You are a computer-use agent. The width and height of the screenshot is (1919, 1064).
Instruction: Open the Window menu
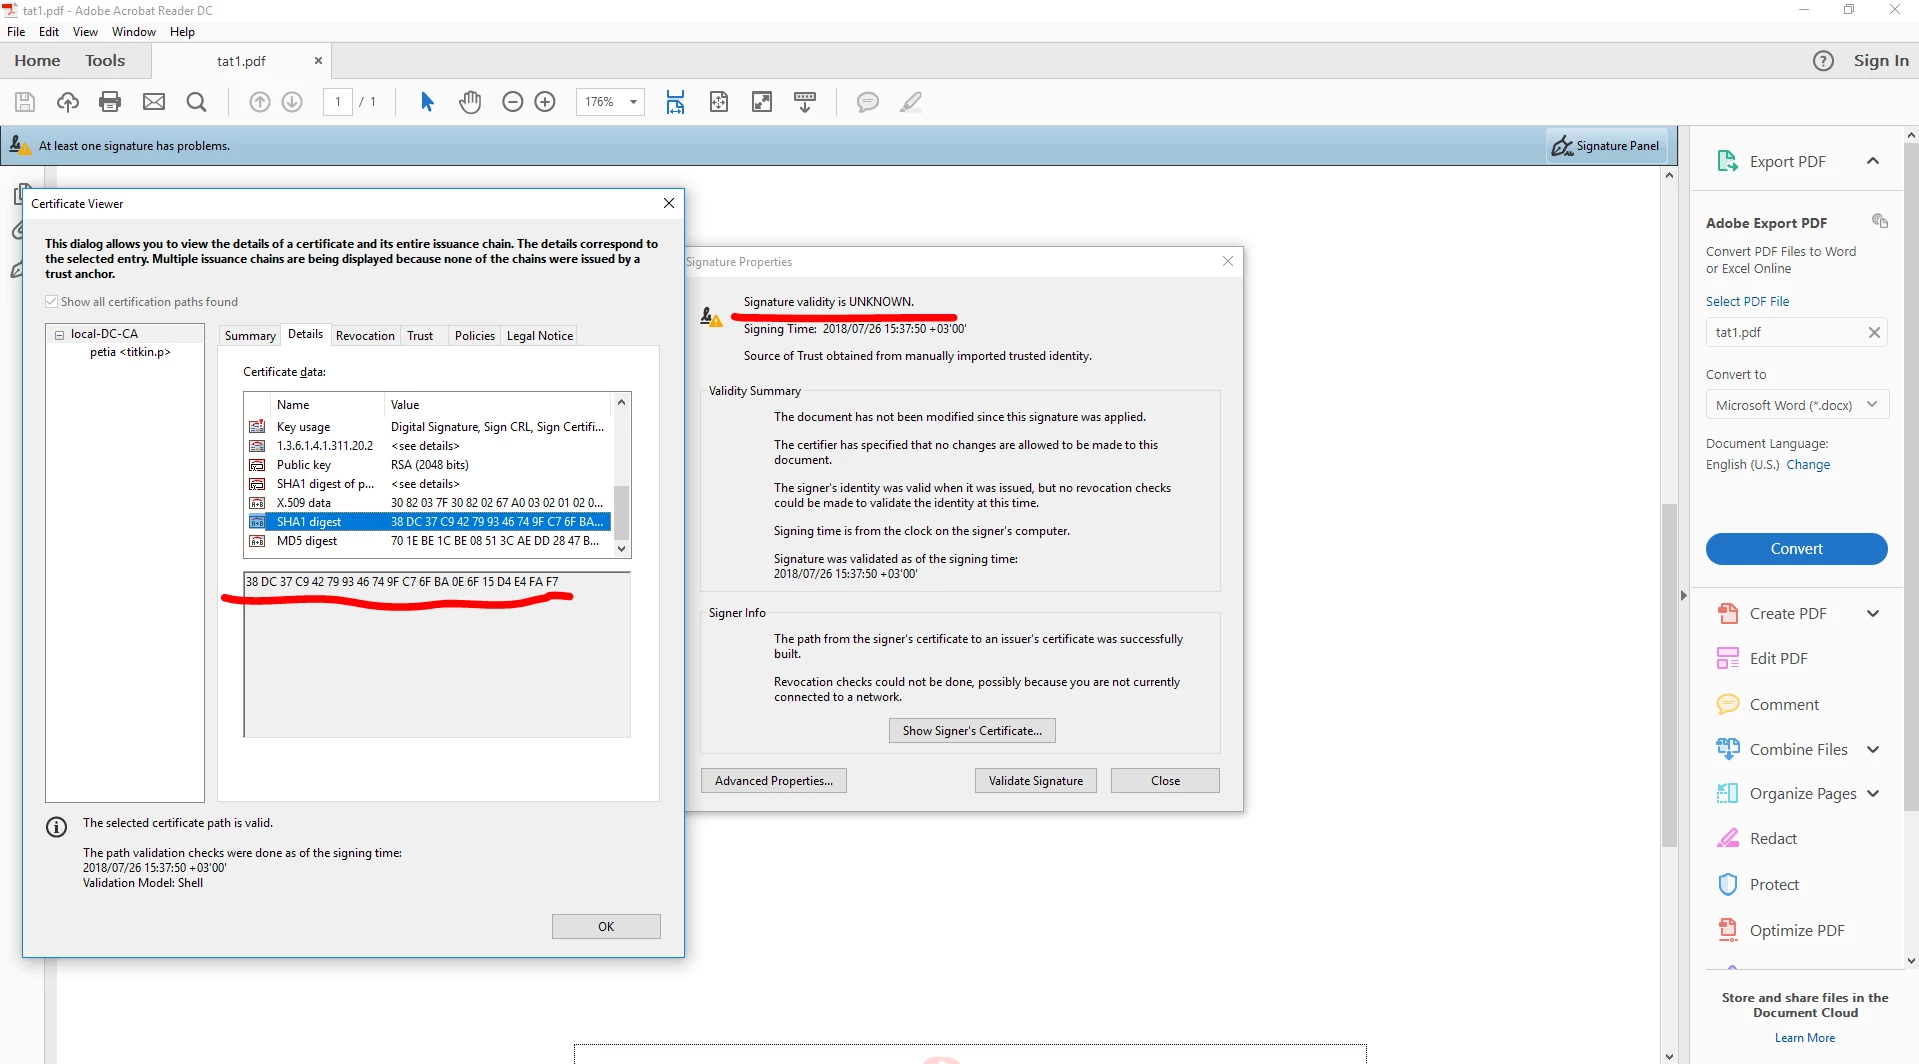134,32
